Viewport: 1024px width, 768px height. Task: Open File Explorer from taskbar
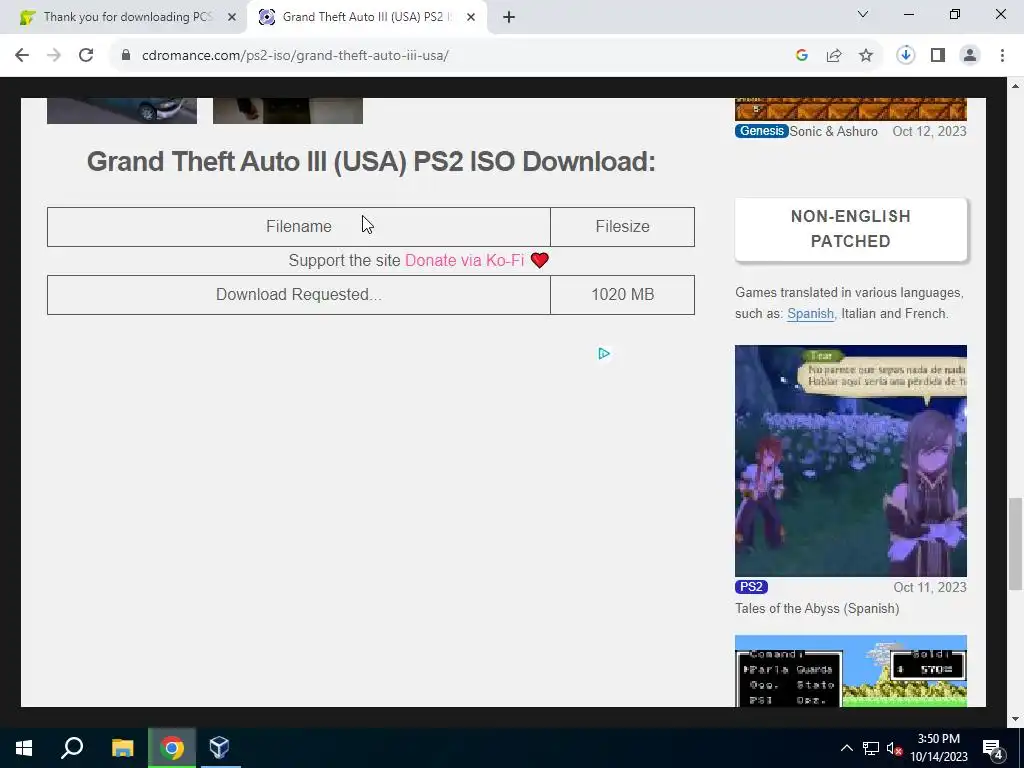click(122, 748)
